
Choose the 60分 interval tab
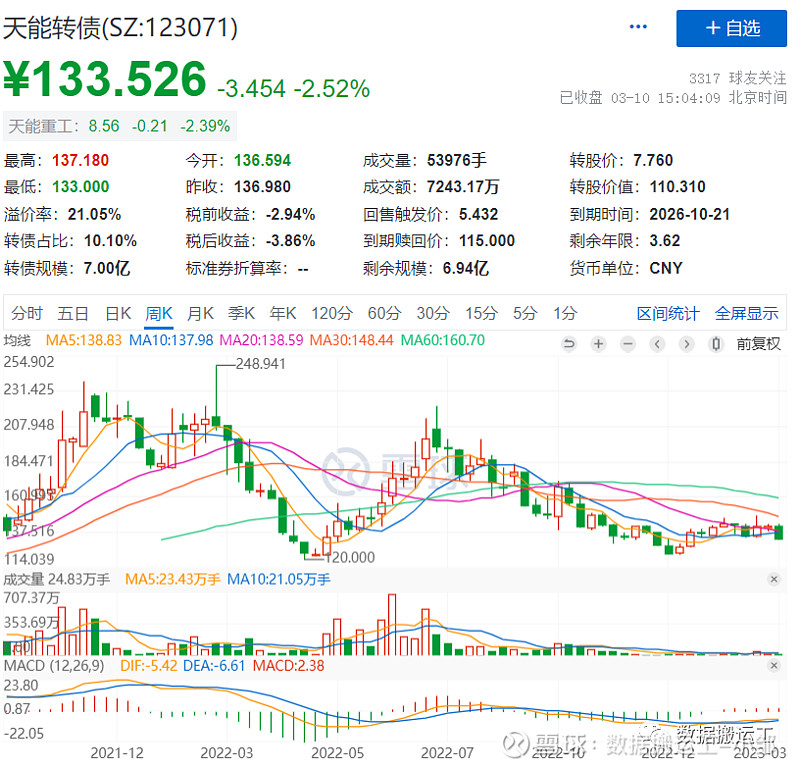[384, 313]
